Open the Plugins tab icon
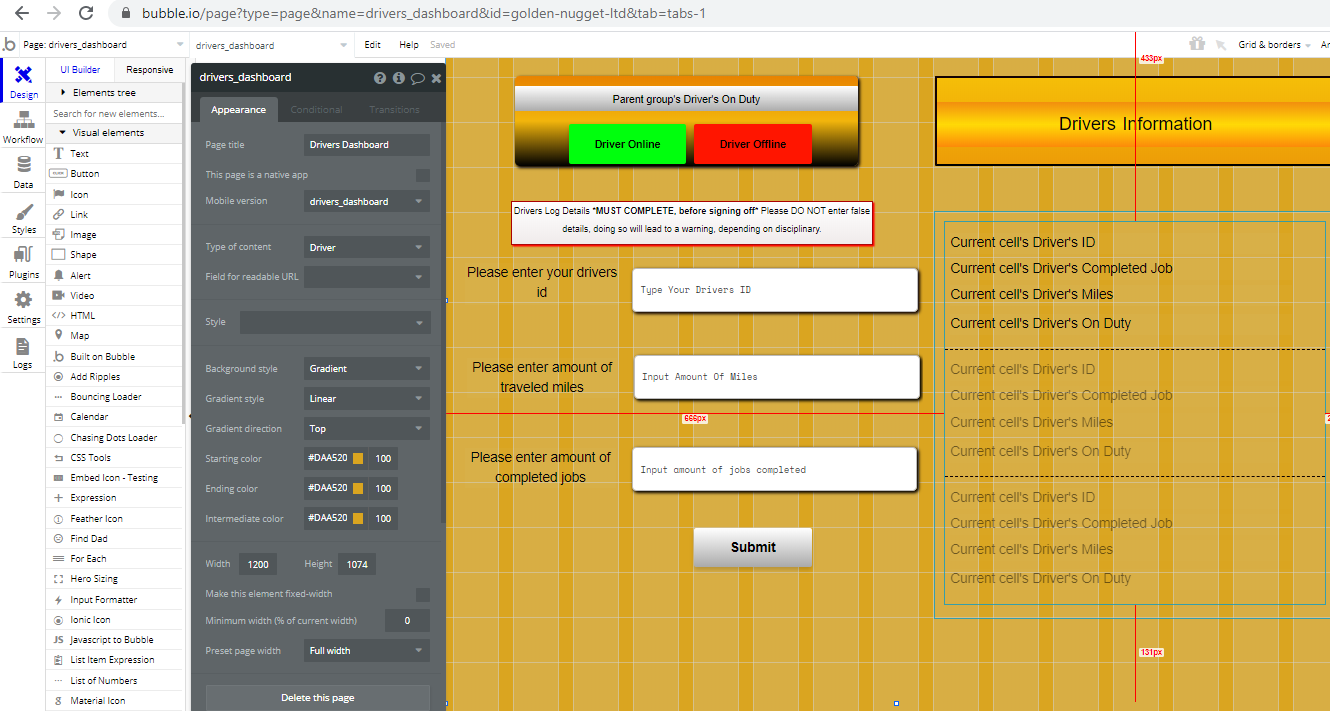The image size is (1330, 711). (x=24, y=255)
